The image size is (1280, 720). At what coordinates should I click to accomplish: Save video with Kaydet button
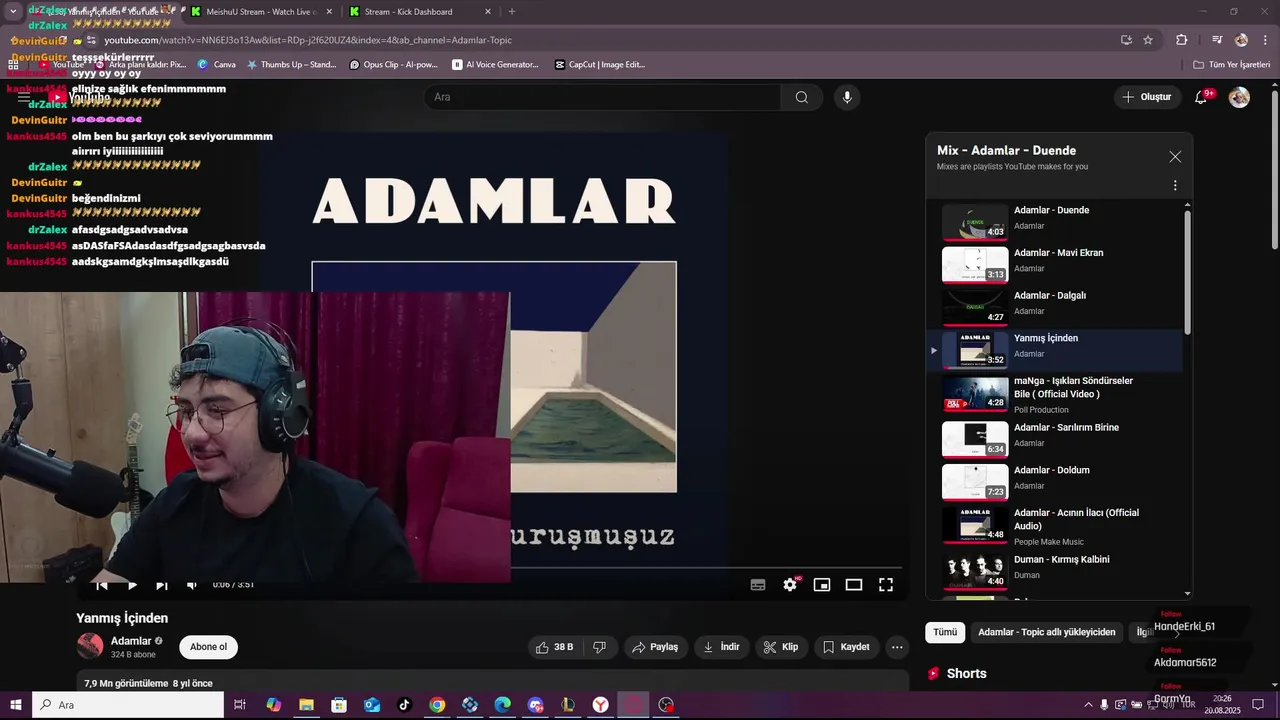coord(846,647)
